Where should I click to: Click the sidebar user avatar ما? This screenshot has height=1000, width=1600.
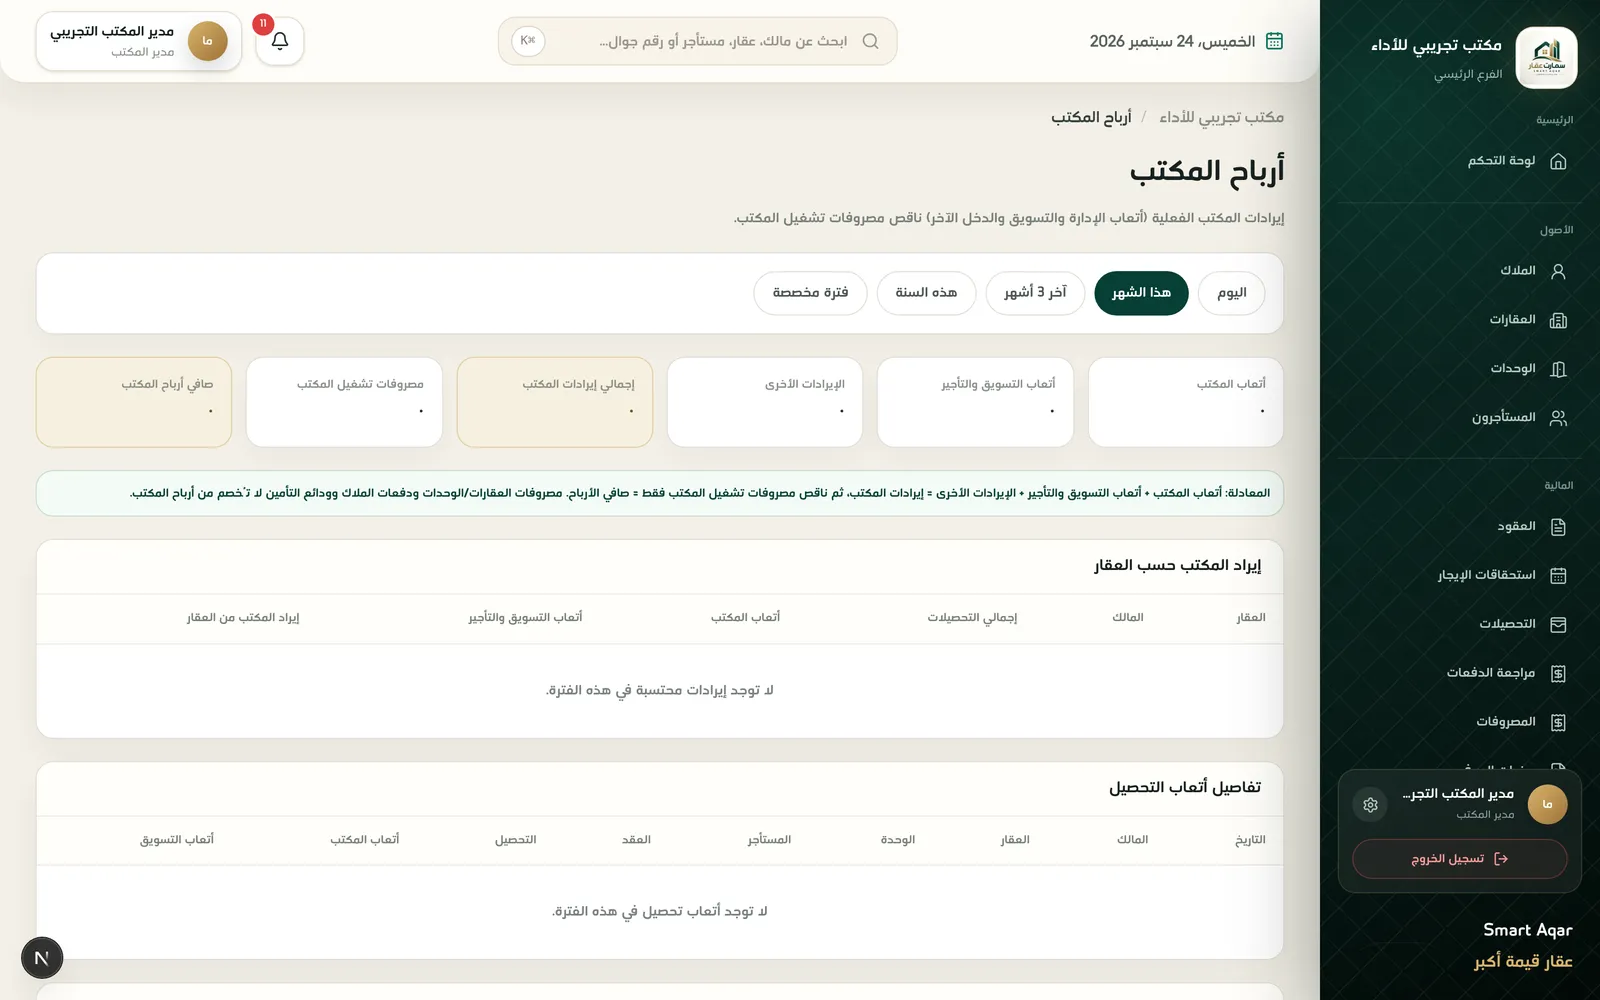(1547, 805)
